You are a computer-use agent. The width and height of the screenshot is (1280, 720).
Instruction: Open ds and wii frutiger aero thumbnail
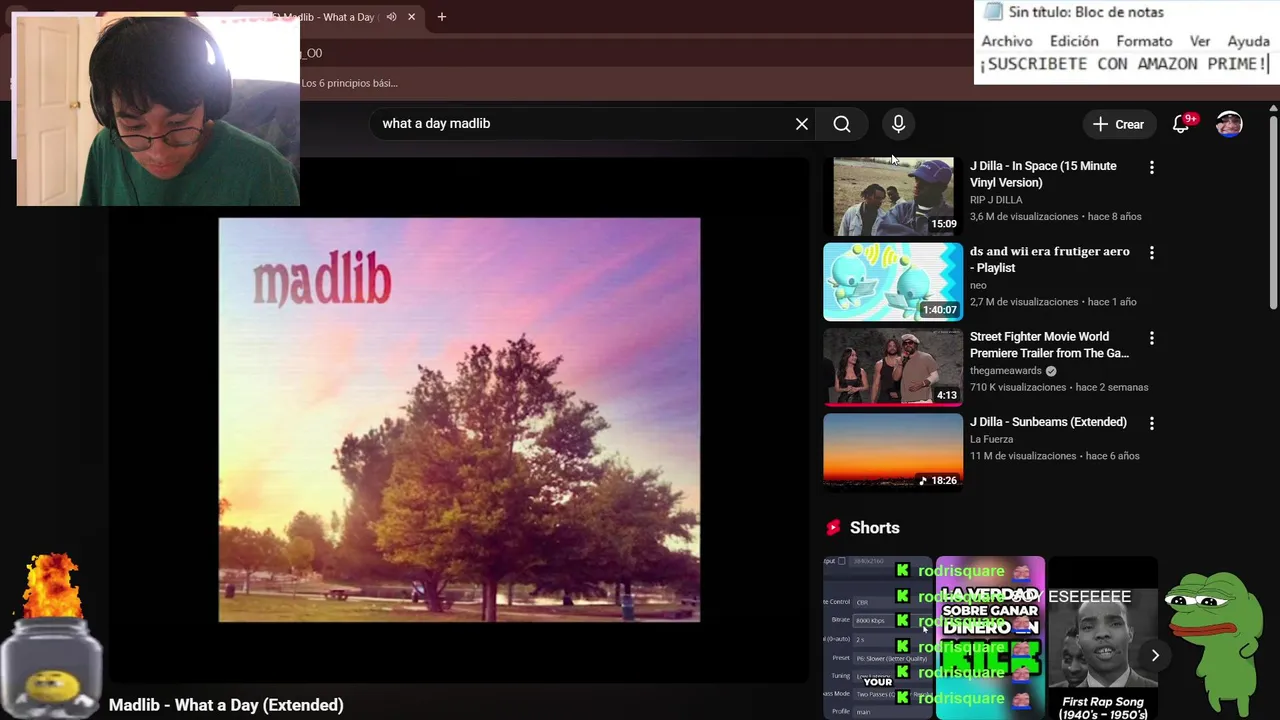(x=893, y=281)
